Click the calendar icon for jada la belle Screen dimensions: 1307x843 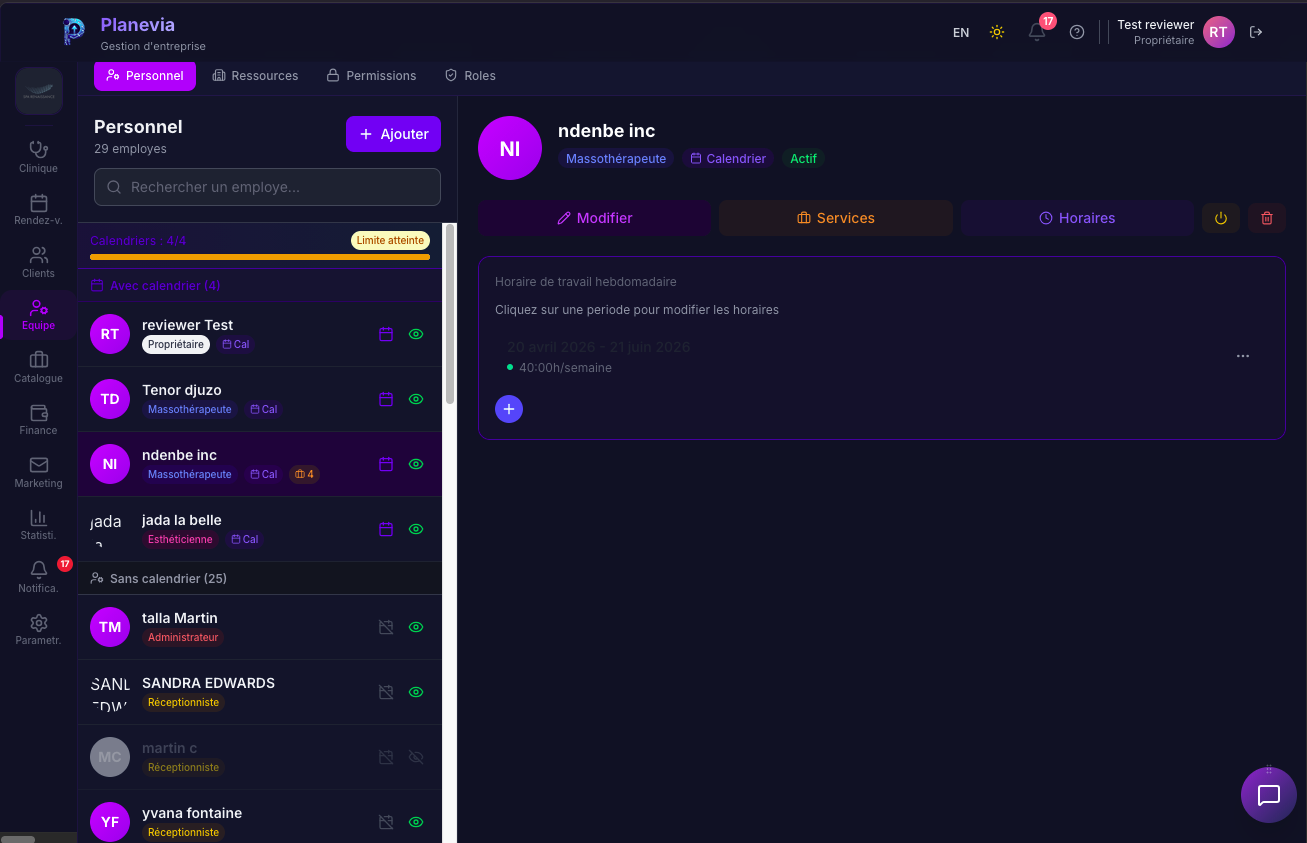(386, 529)
